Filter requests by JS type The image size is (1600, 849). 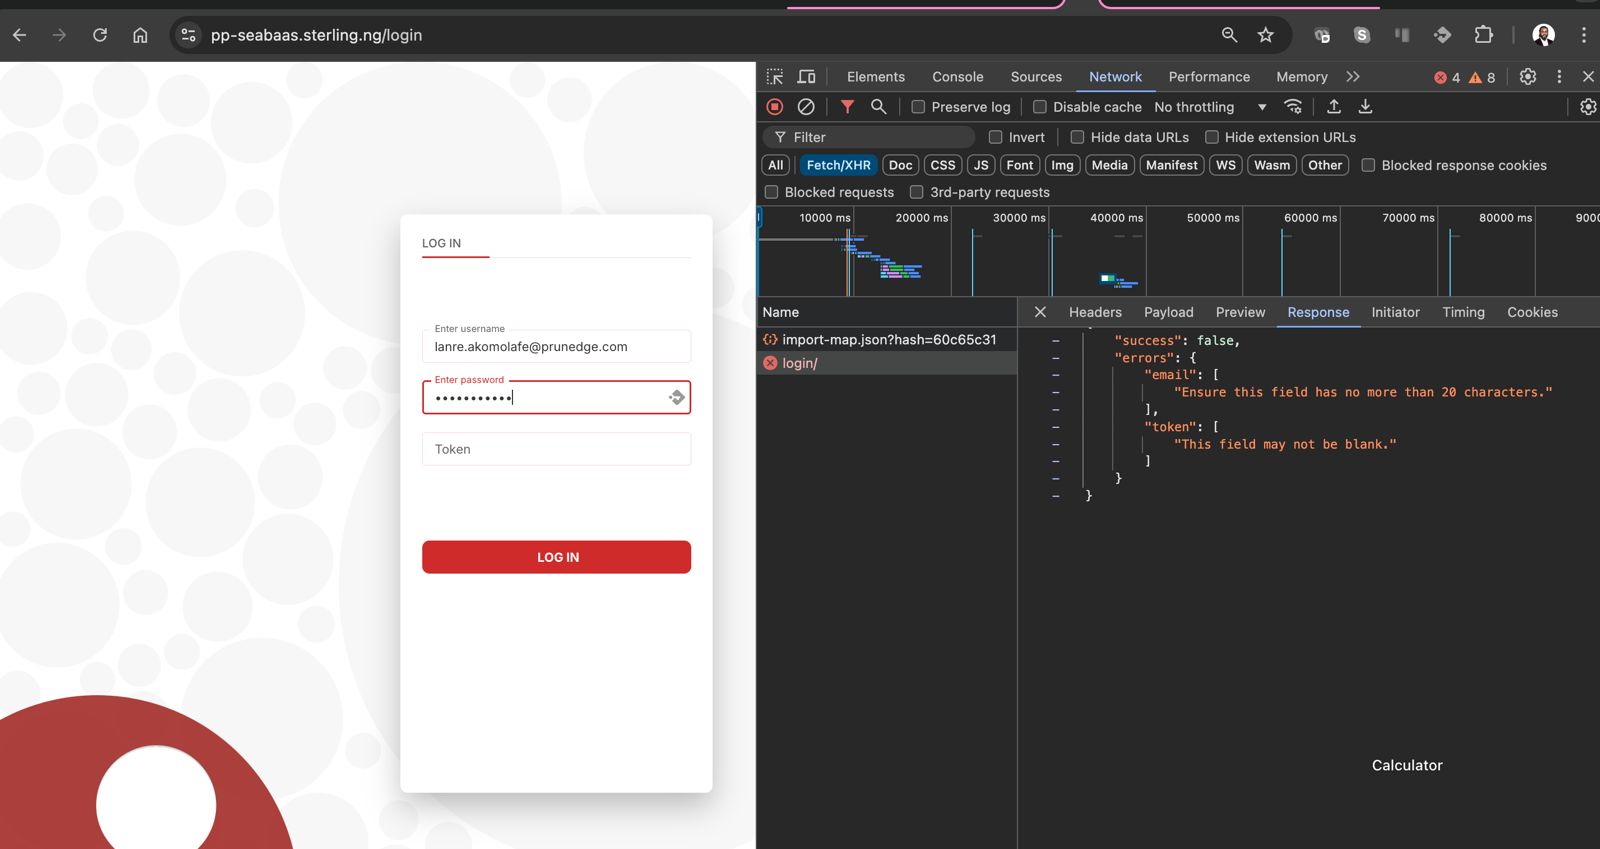pos(981,165)
